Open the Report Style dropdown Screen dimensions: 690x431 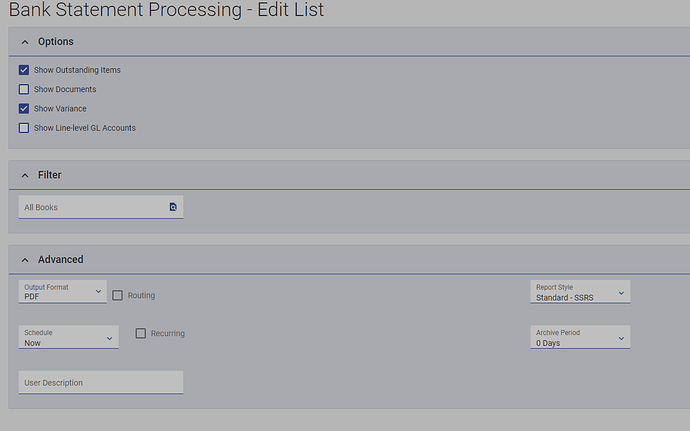pyautogui.click(x=580, y=292)
